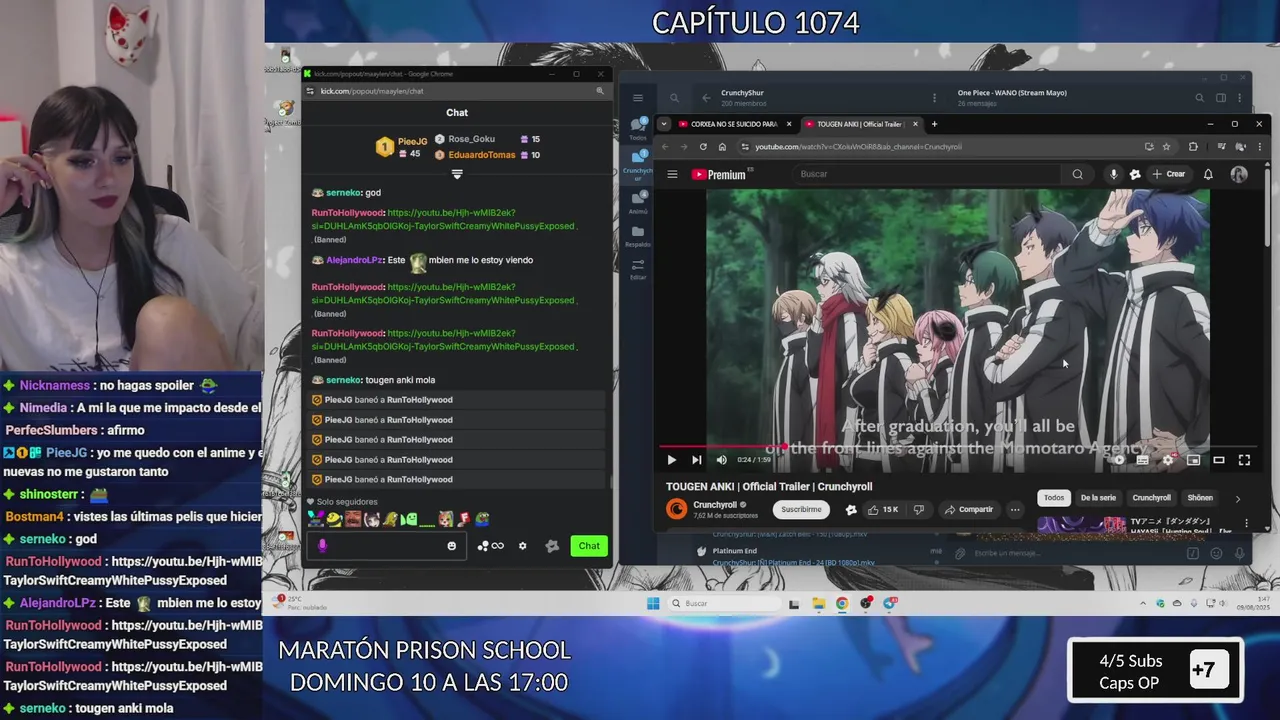The width and height of the screenshot is (1280, 720).
Task: Open more actions ellipsis under video
Action: [1015, 509]
